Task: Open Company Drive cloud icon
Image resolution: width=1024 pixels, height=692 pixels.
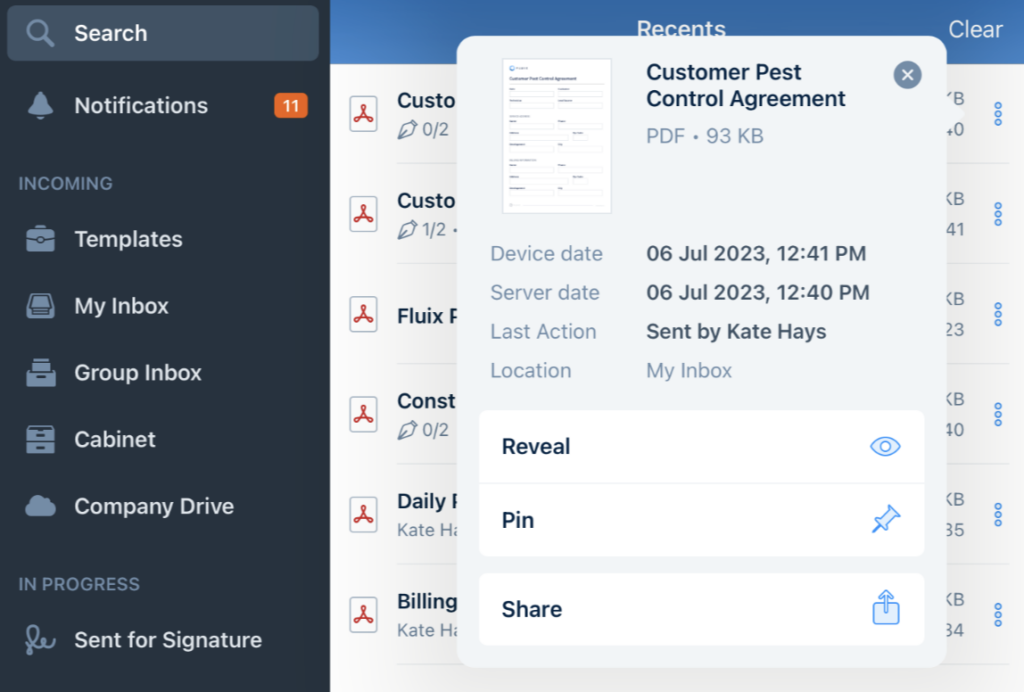Action: [x=40, y=506]
